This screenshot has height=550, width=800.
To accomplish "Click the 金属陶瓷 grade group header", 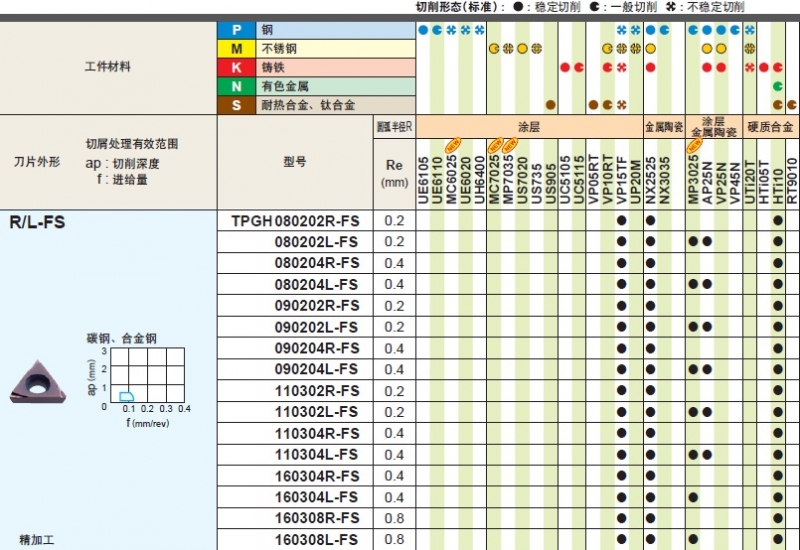I will point(664,127).
